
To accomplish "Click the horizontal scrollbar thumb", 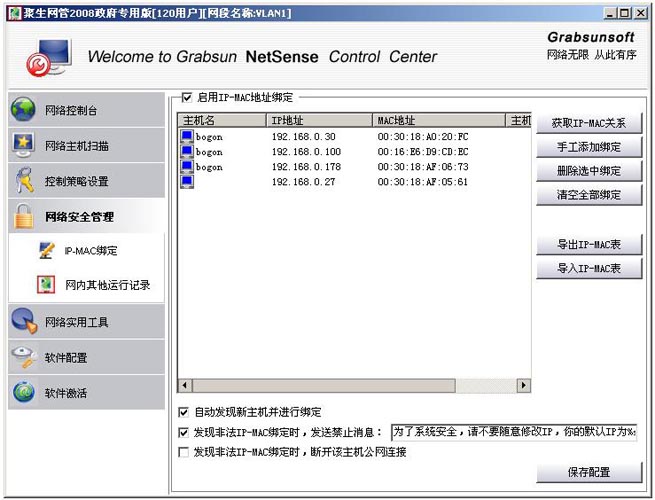I will [324, 385].
